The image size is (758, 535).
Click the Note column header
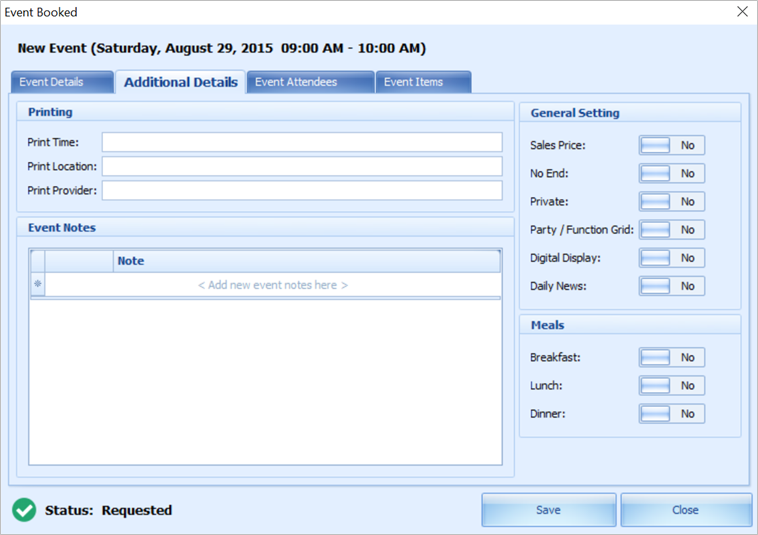click(x=307, y=261)
